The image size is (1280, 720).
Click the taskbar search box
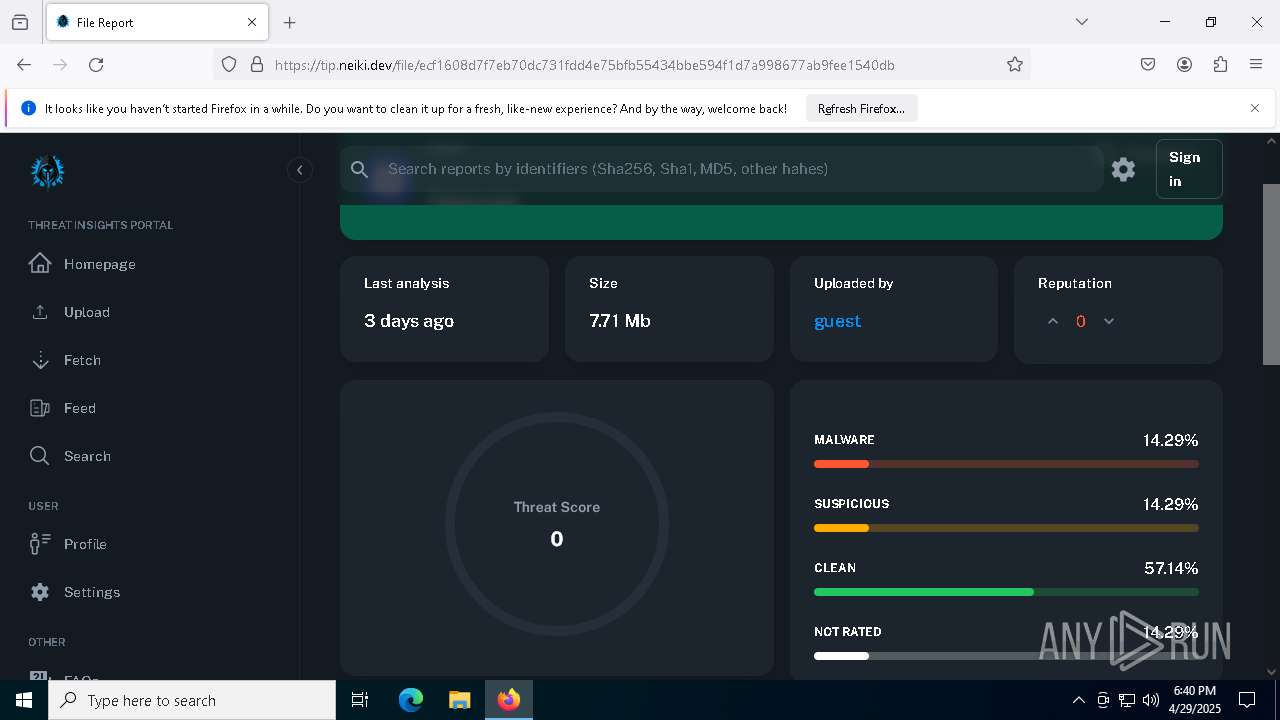(192, 700)
